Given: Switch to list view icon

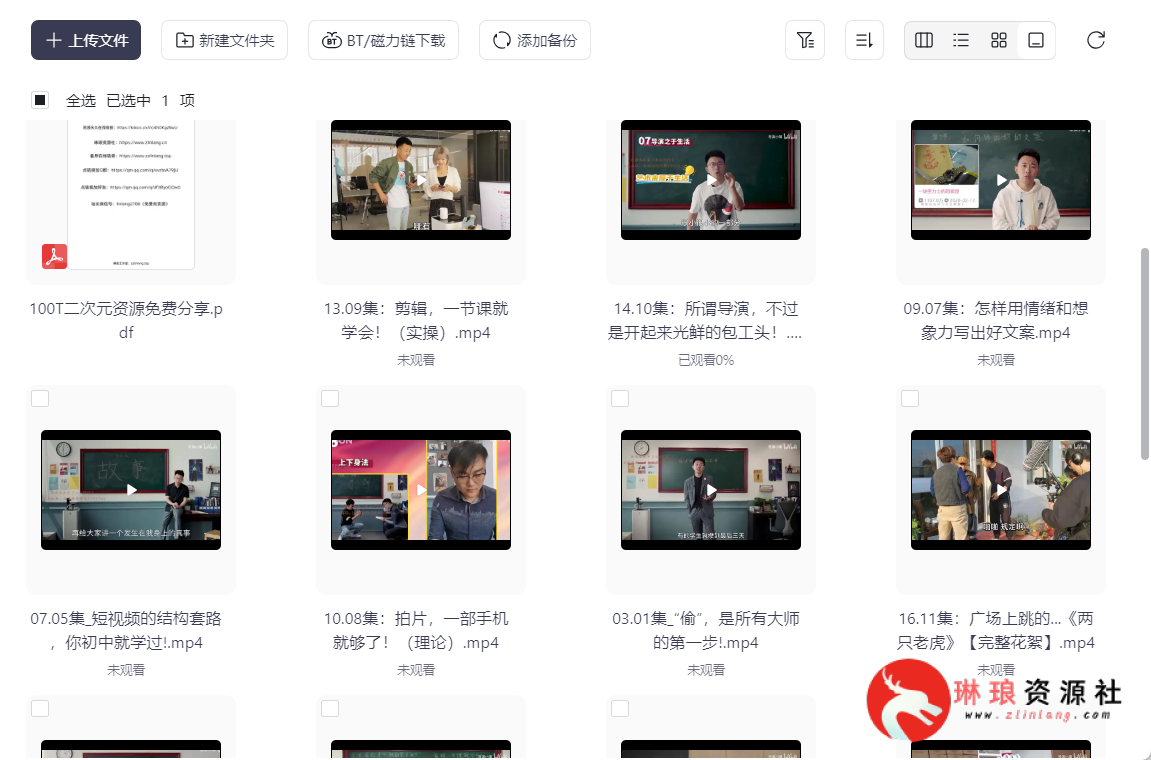Looking at the screenshot, I should click(x=961, y=40).
